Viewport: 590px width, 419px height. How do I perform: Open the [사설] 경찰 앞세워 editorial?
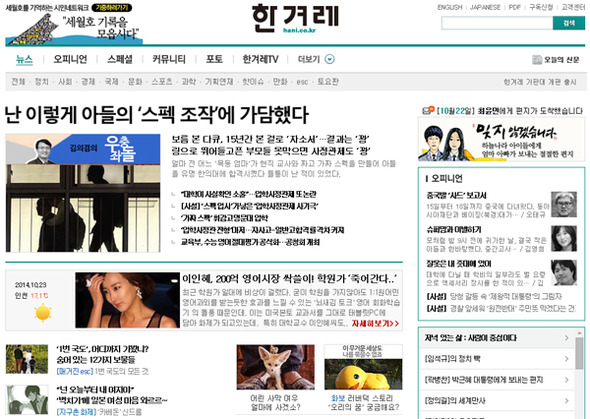[x=501, y=308]
